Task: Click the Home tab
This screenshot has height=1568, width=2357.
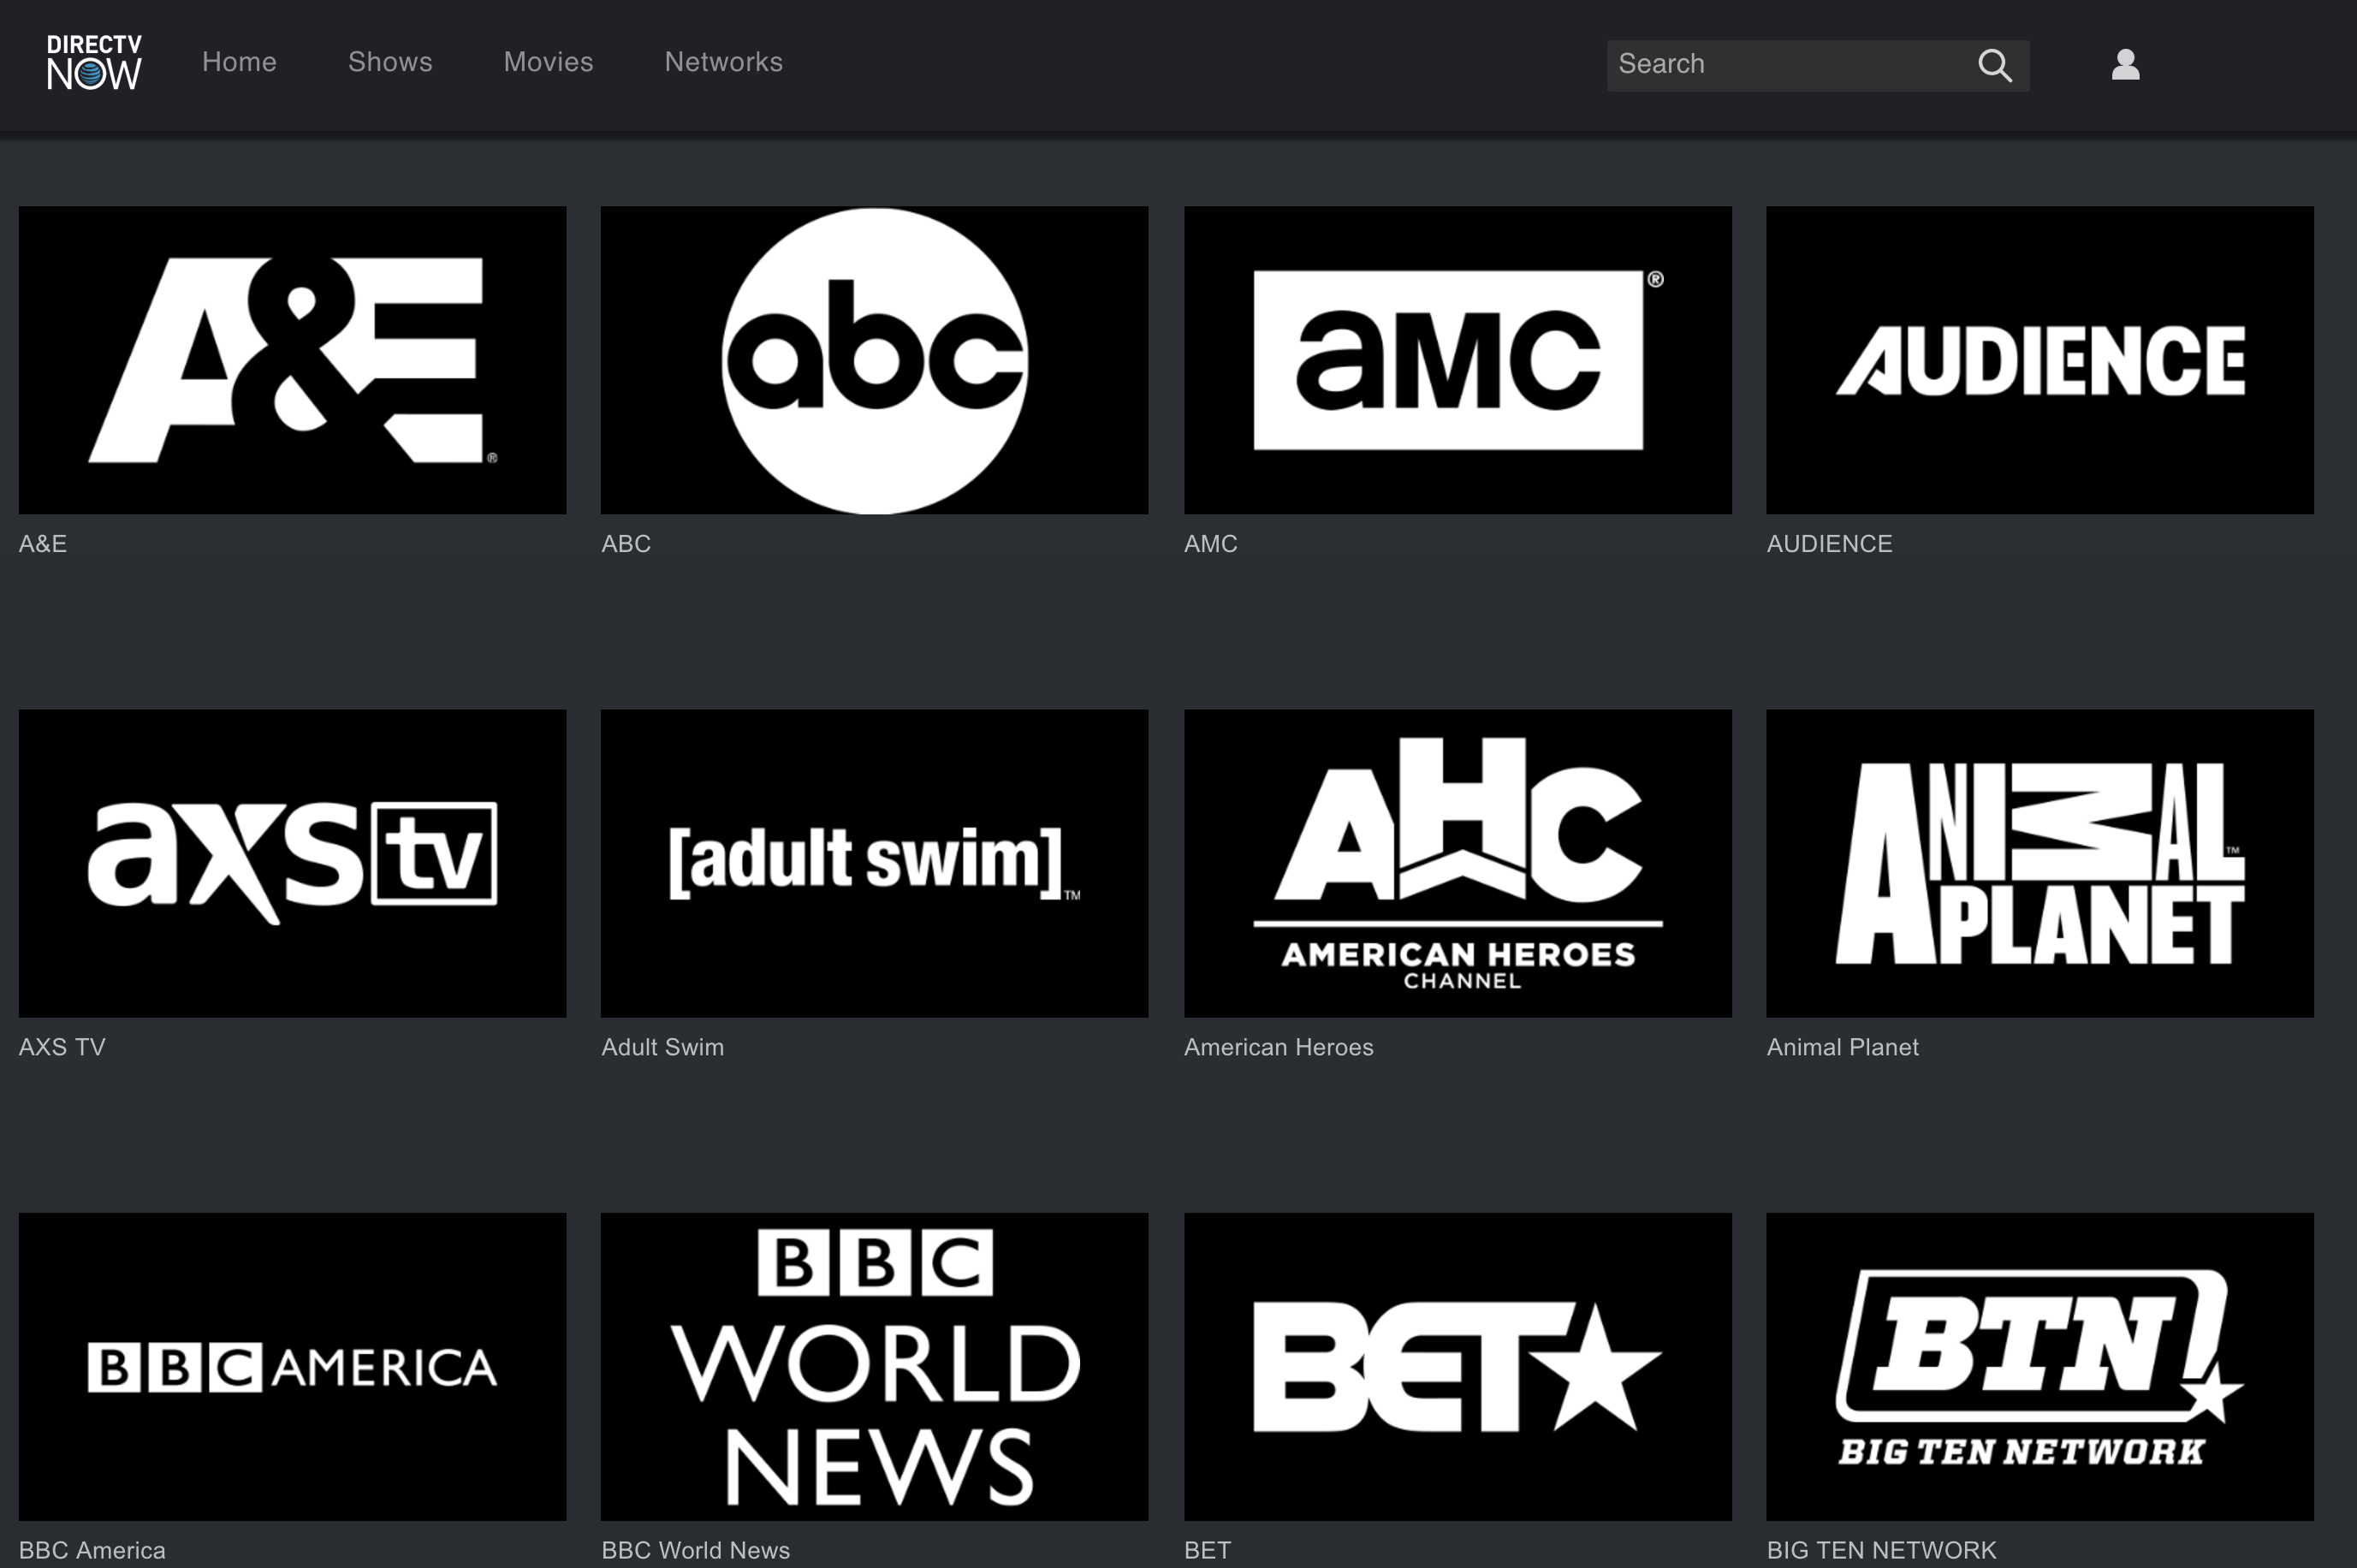Action: [238, 62]
